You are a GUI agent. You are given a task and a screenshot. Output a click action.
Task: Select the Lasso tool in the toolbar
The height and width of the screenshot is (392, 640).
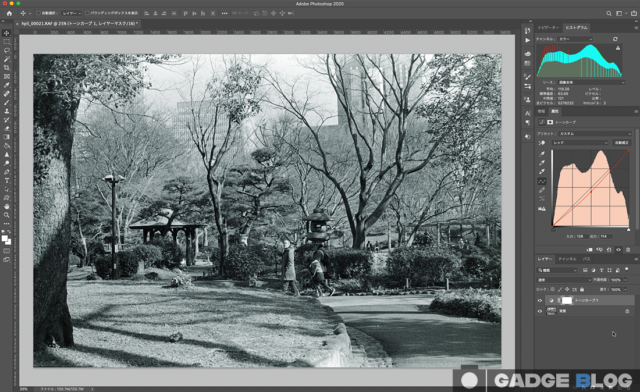[x=7, y=50]
